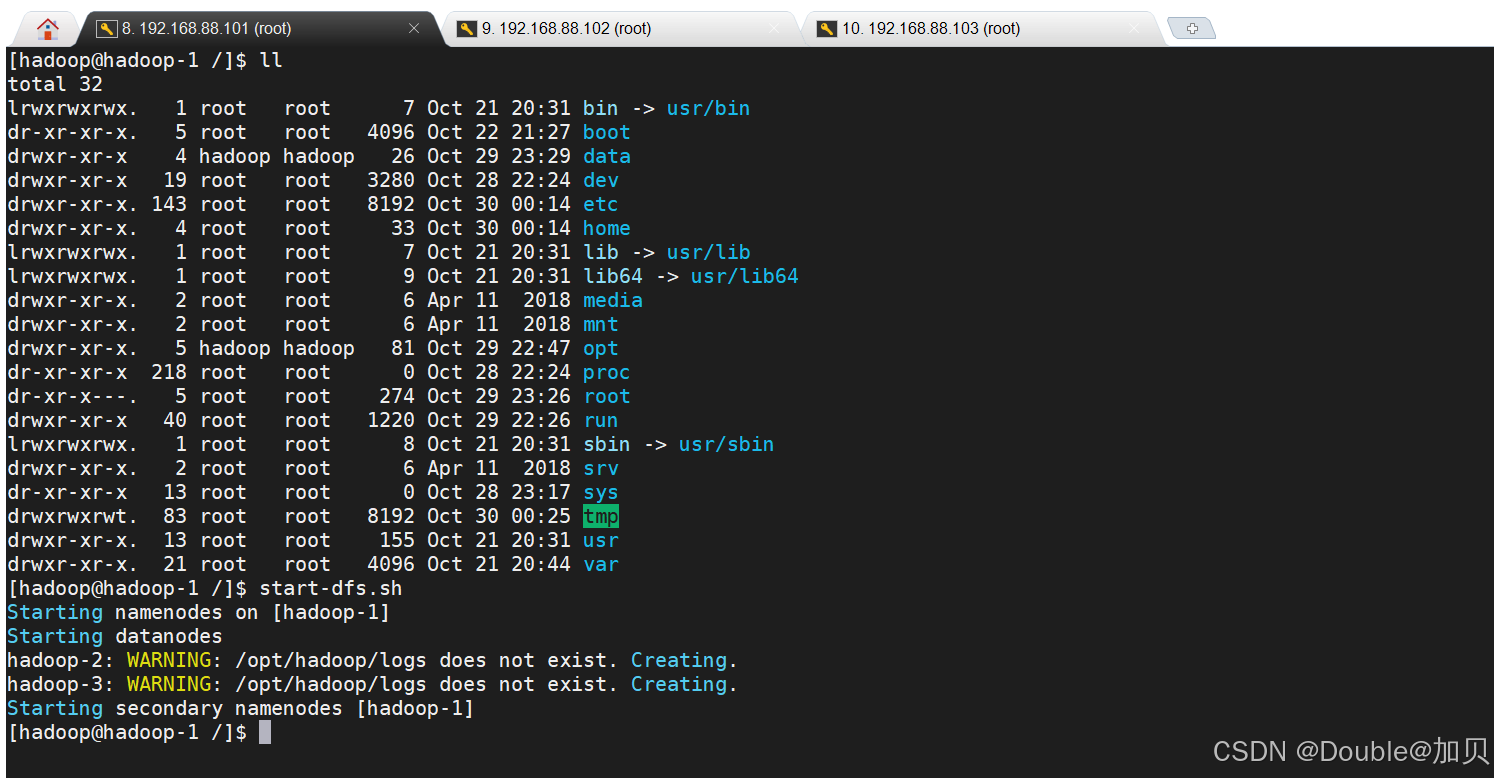Click the 'proc' directory name
The image size is (1494, 778).
[x=607, y=372]
